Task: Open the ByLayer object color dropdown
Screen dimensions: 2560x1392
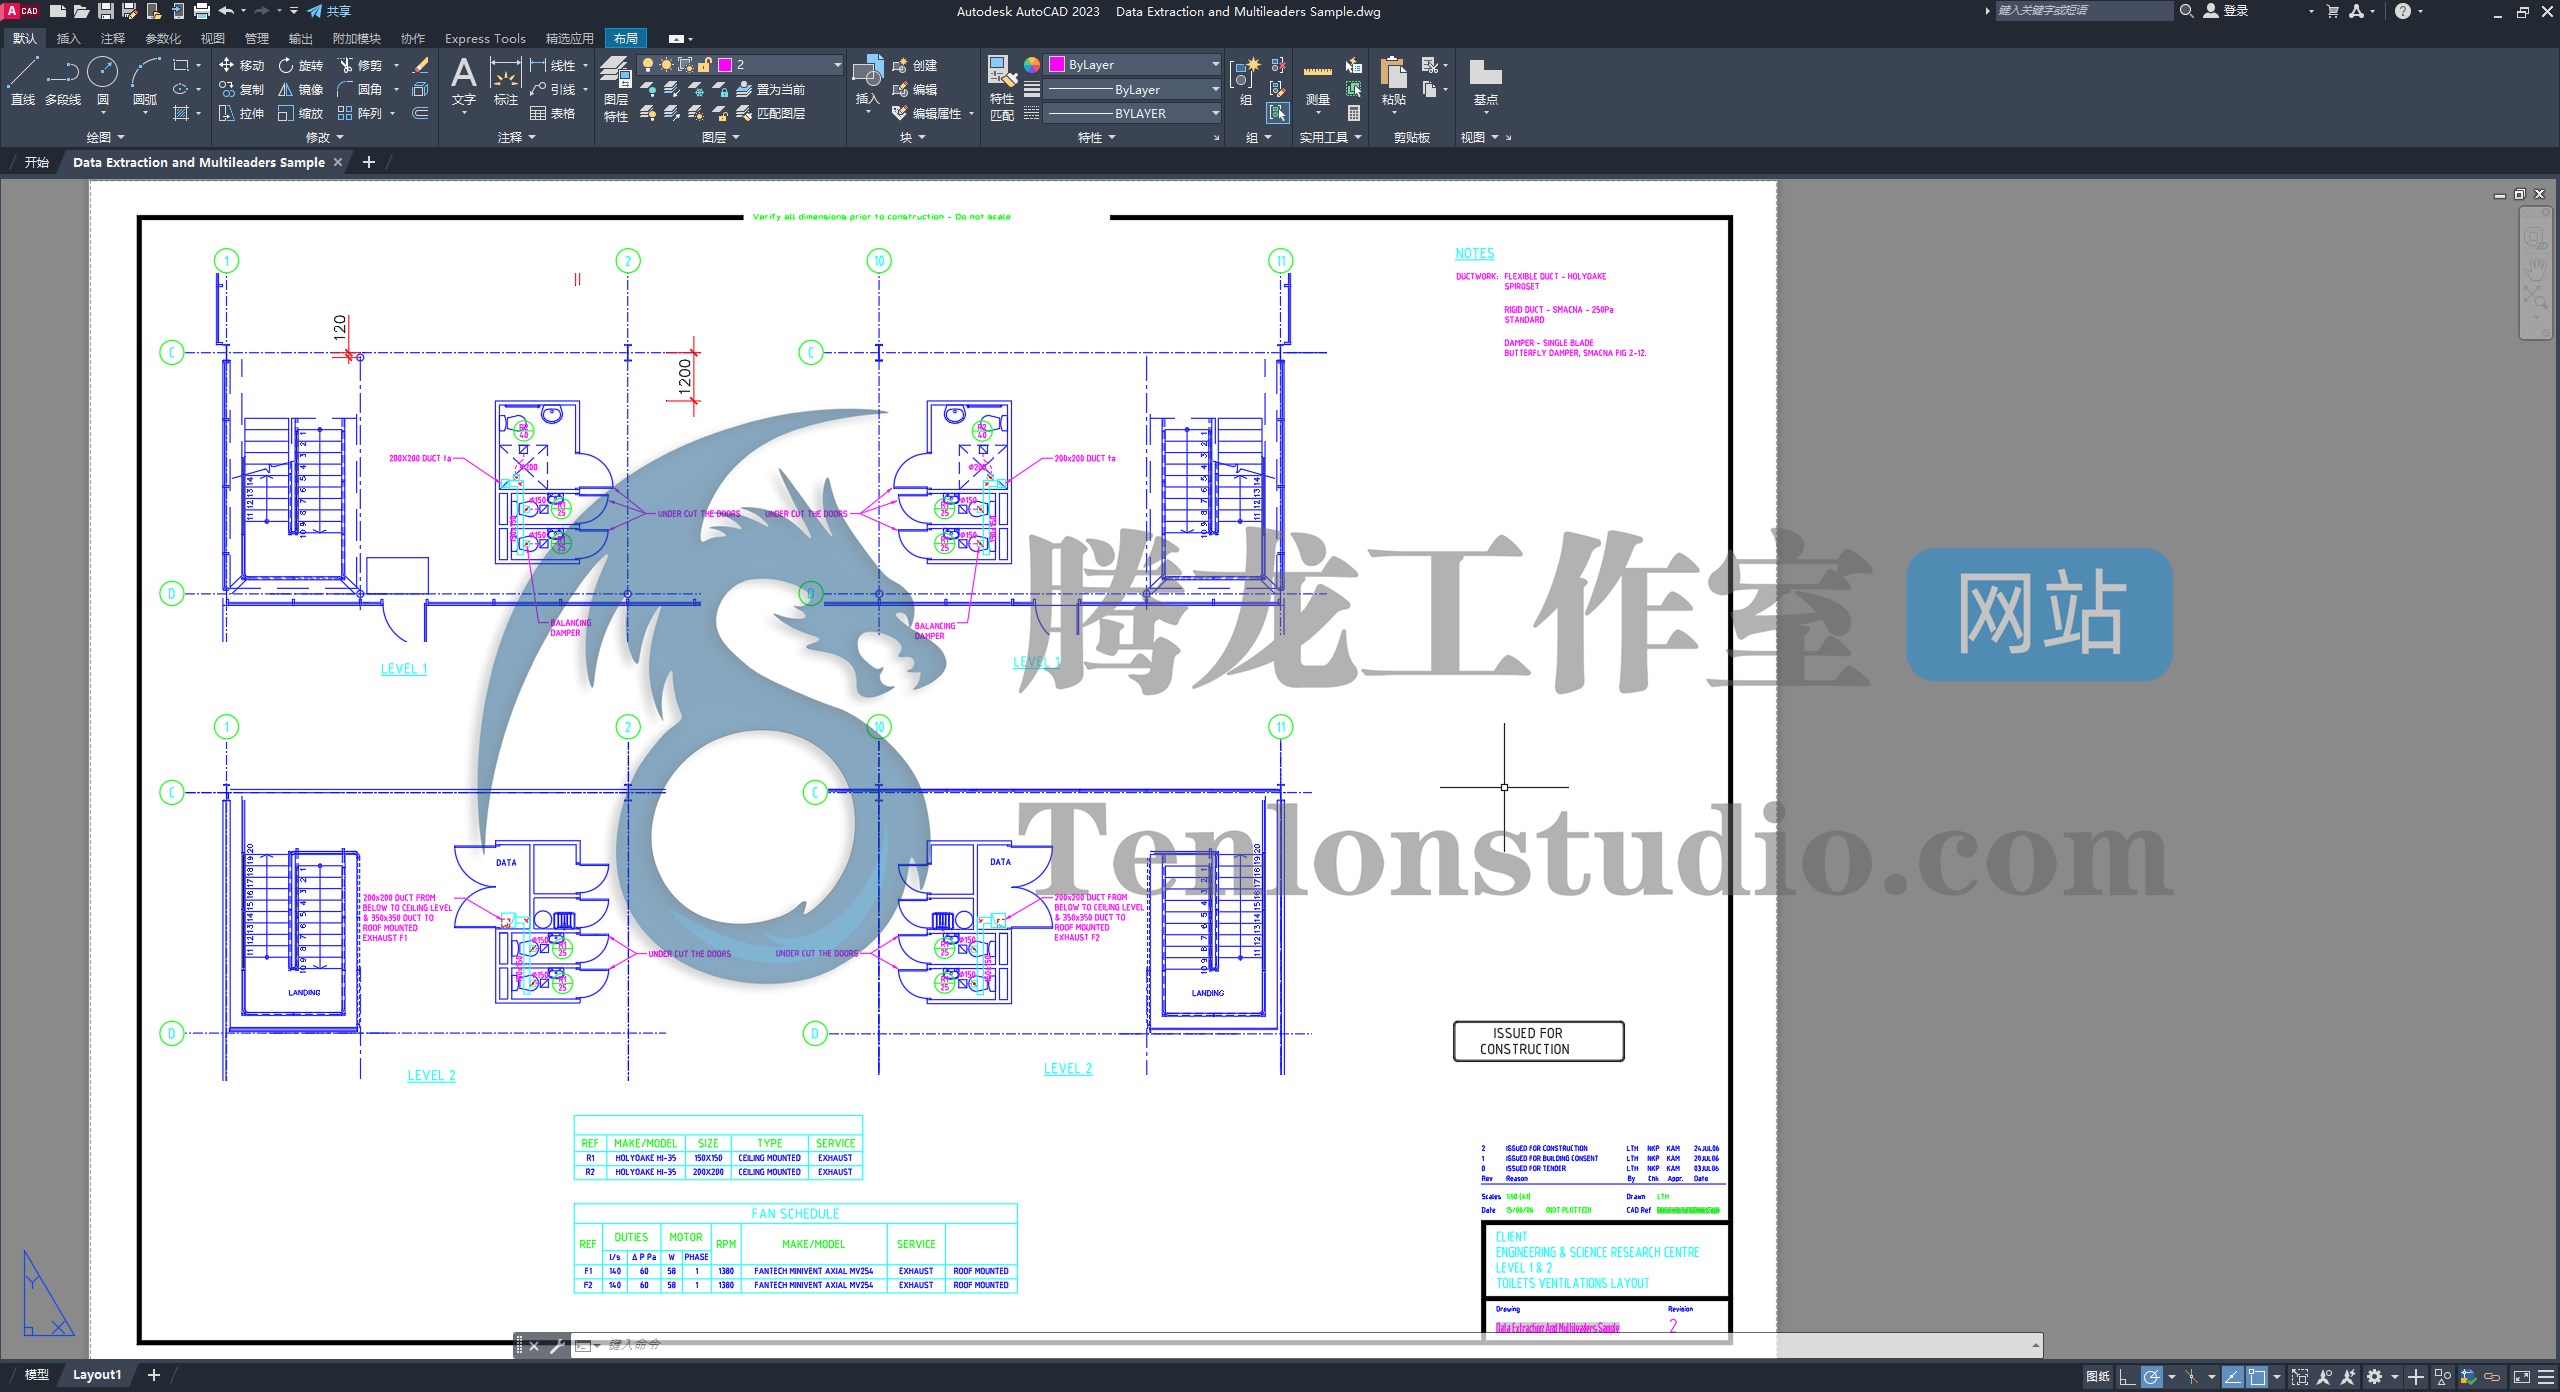Action: click(x=1133, y=65)
